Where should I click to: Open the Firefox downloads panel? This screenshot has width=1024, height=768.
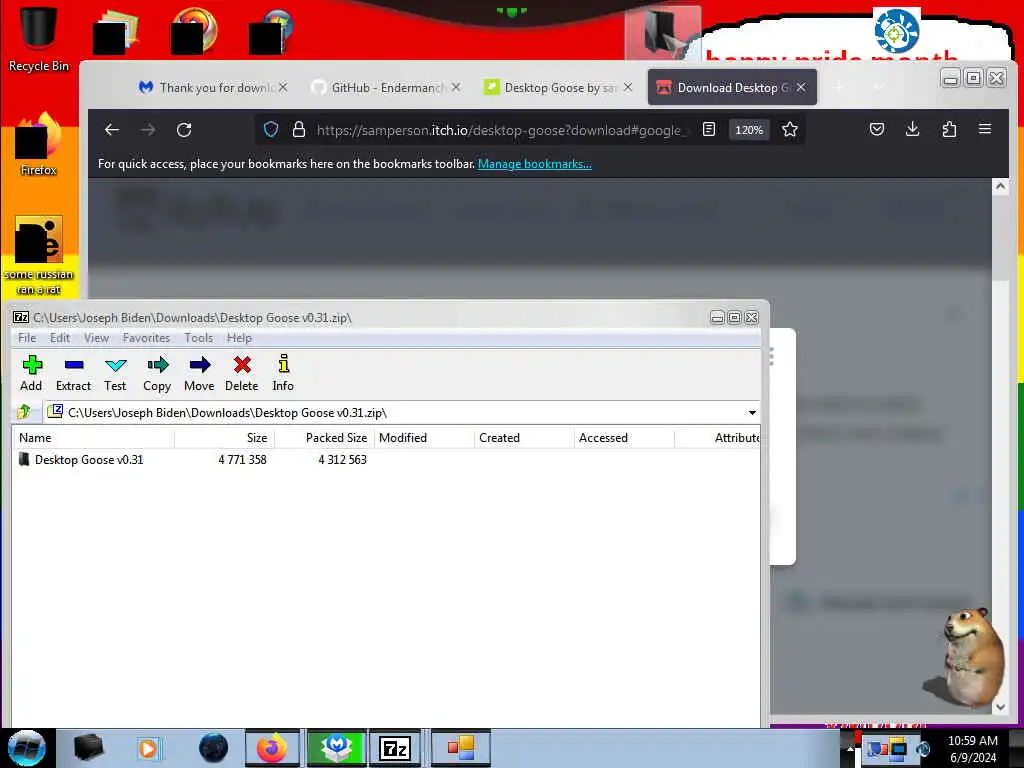click(913, 129)
